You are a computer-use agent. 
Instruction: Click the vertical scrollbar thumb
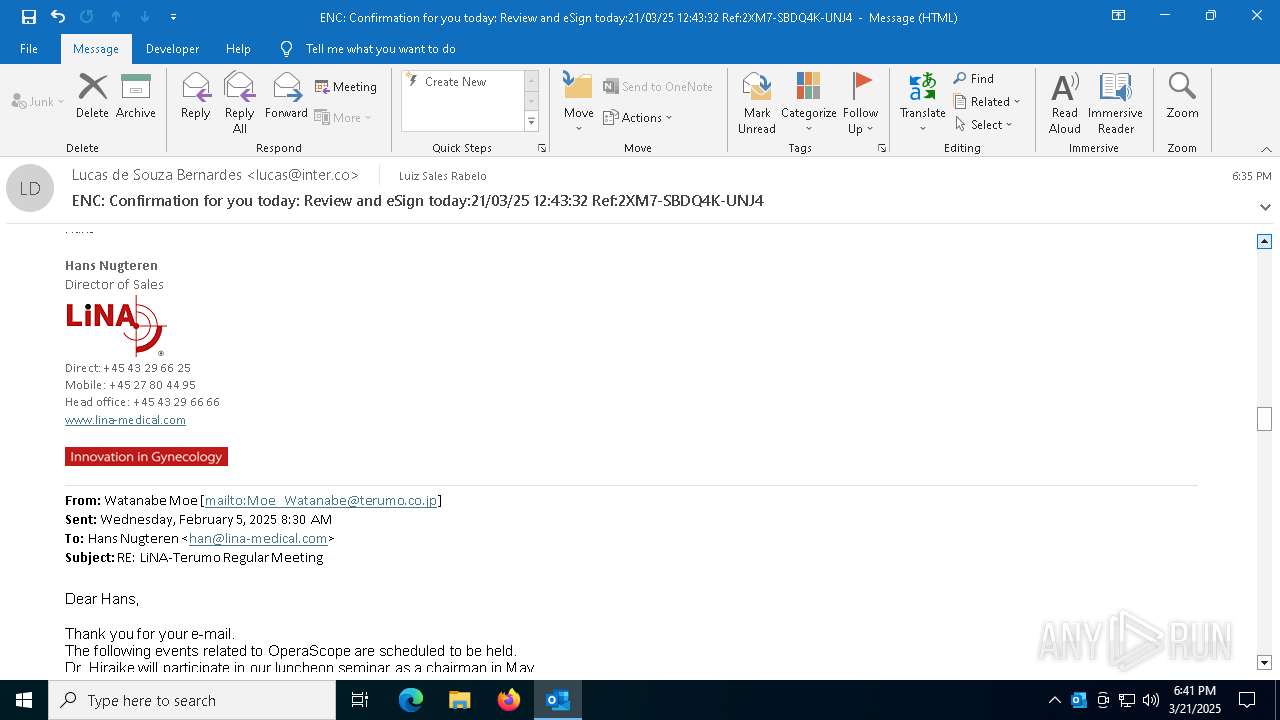click(x=1264, y=419)
